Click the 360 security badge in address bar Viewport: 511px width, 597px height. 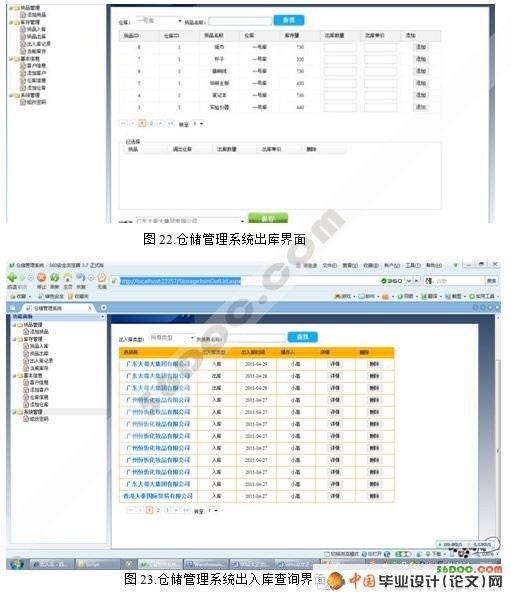392,281
